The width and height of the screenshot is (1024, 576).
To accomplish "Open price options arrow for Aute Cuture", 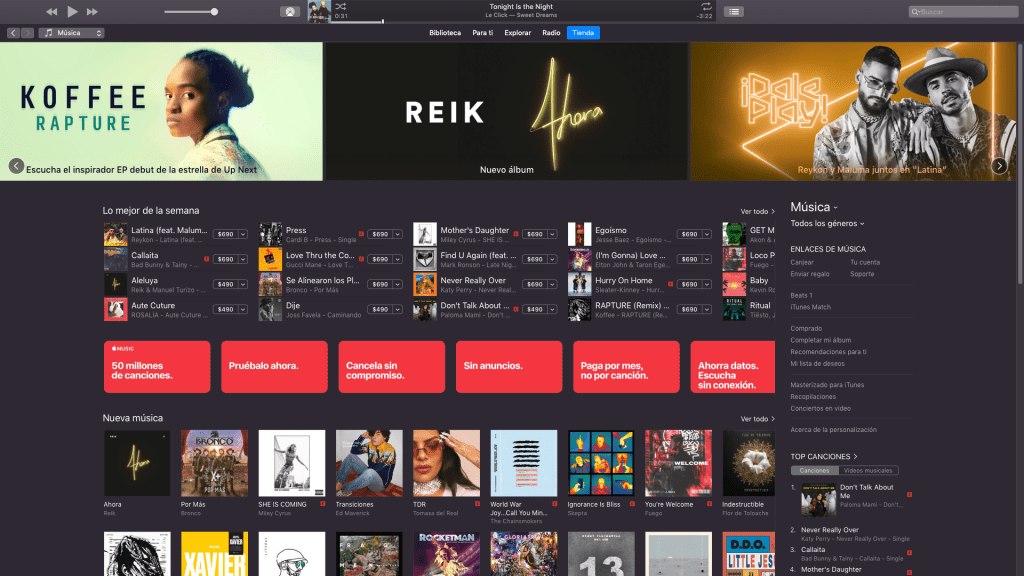I will click(243, 310).
